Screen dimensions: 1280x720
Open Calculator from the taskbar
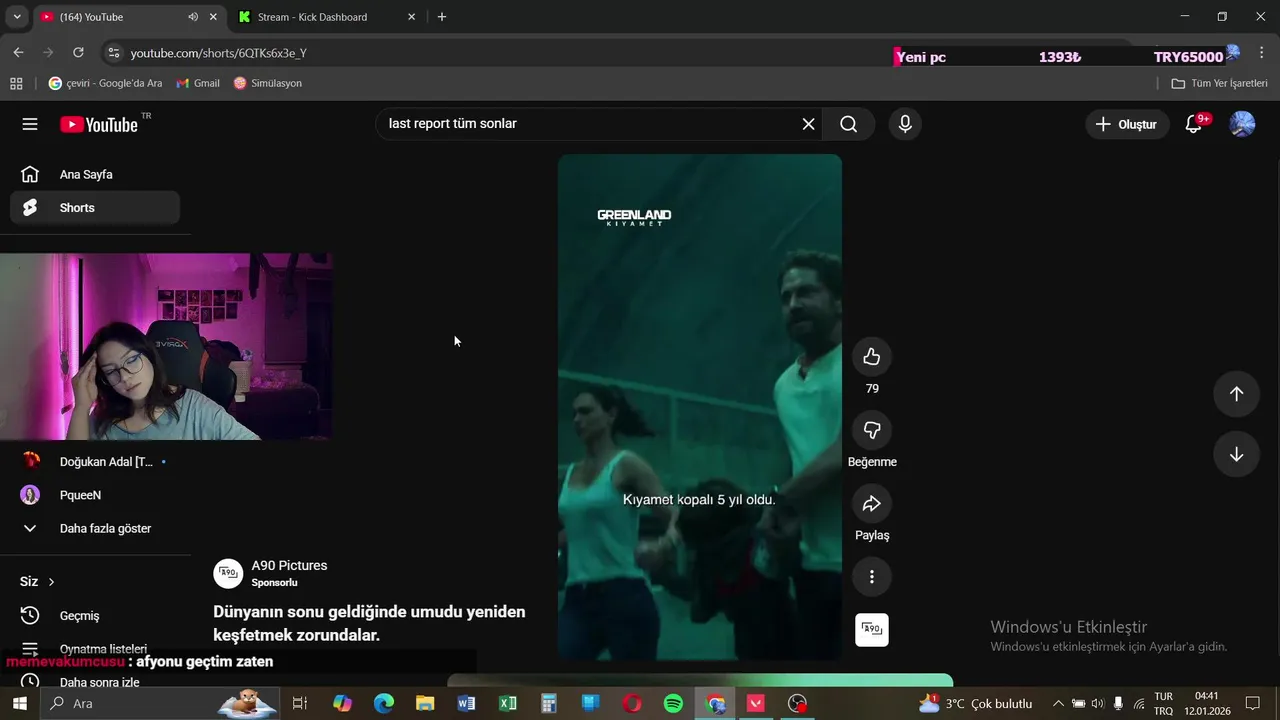[x=549, y=704]
